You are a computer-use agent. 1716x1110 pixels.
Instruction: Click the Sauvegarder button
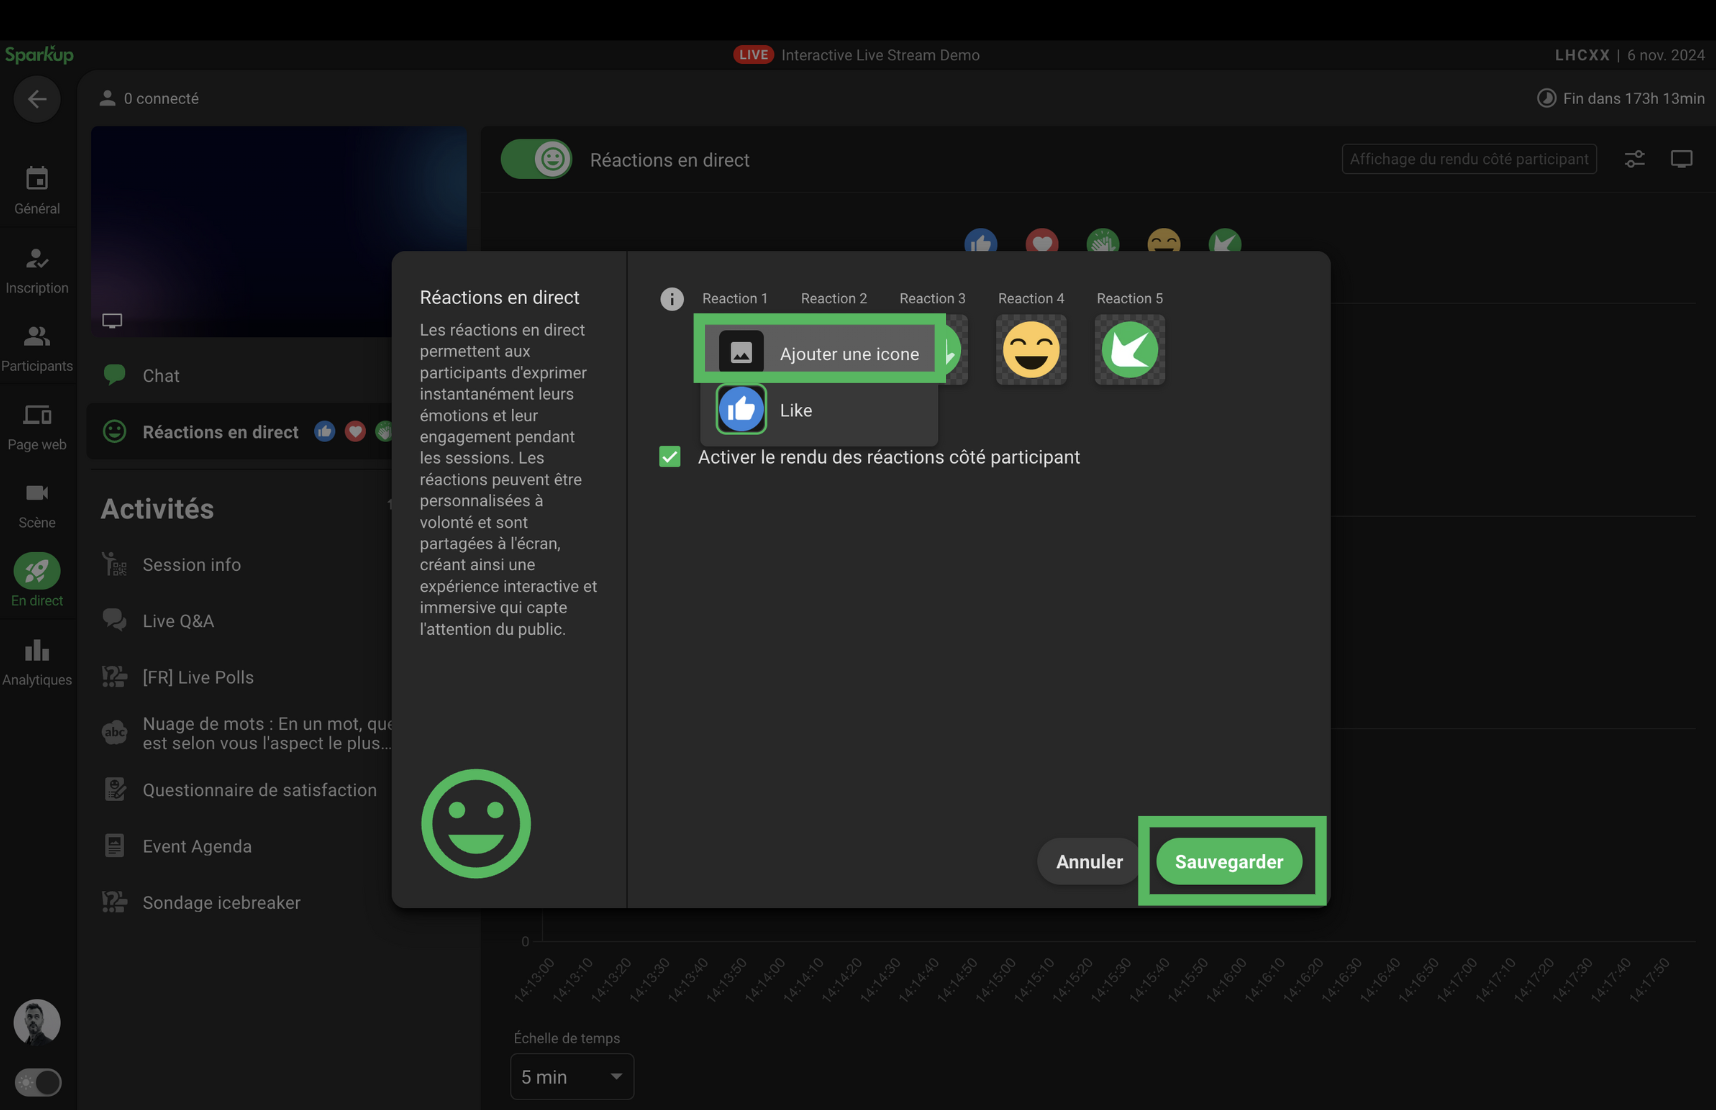pyautogui.click(x=1229, y=862)
